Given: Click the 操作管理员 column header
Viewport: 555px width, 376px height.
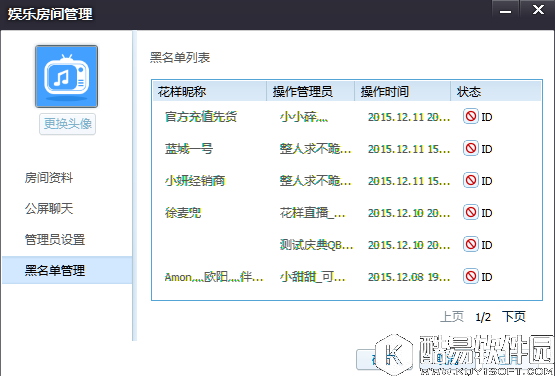Looking at the screenshot, I should [310, 91].
